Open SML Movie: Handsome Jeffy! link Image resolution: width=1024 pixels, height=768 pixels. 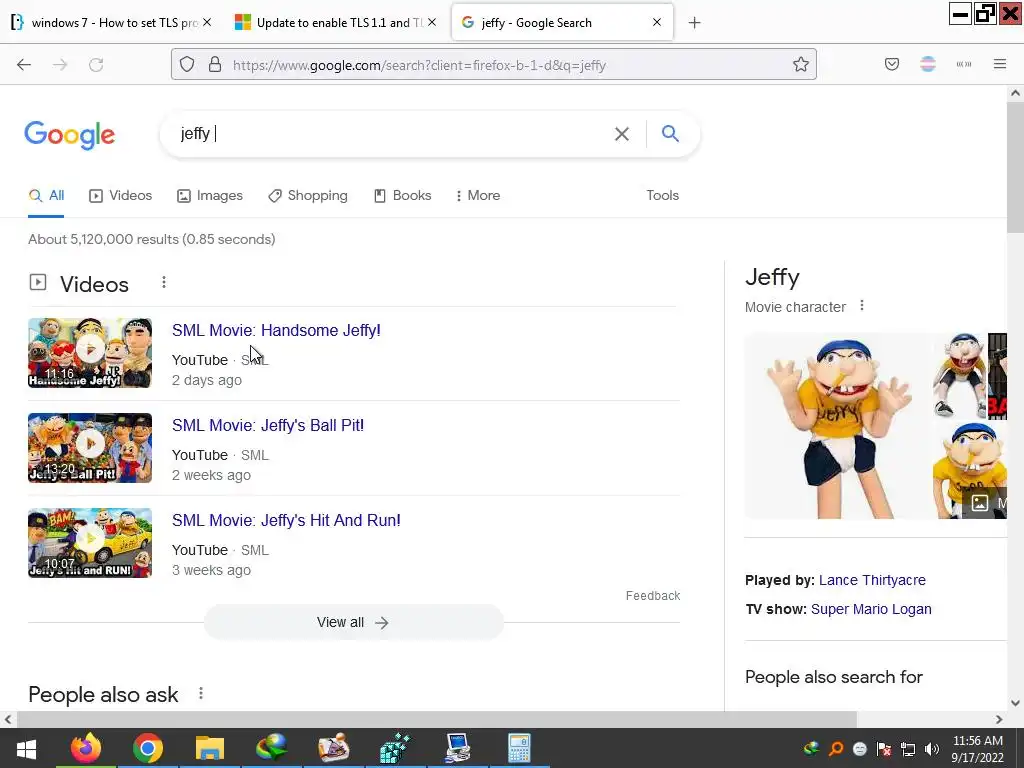276,330
